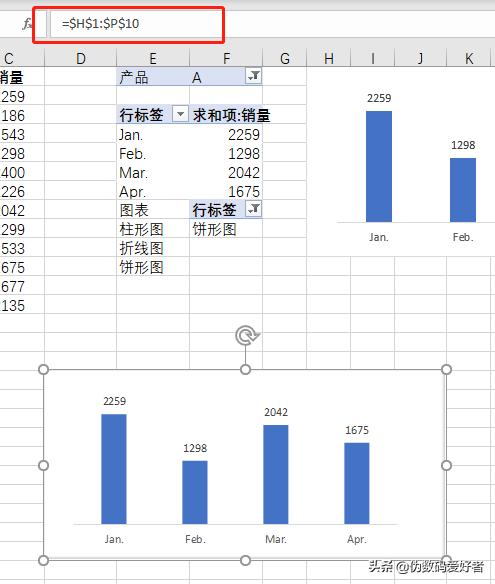Select column J header

(x=420, y=58)
